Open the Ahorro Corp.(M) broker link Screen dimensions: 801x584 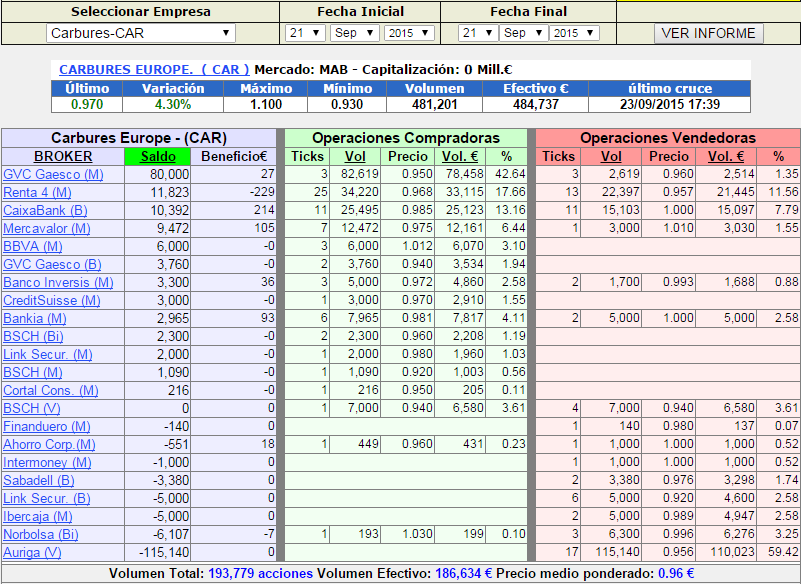[49, 445]
